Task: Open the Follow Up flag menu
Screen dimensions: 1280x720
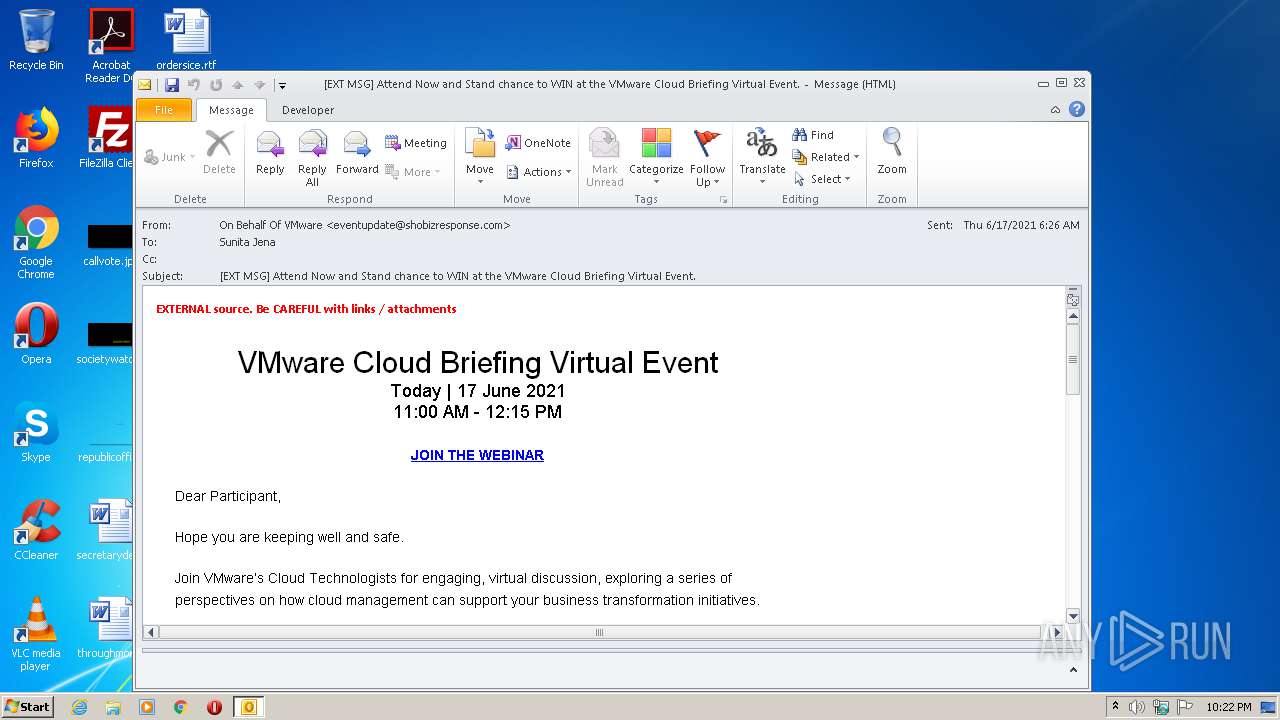Action: coord(707,157)
